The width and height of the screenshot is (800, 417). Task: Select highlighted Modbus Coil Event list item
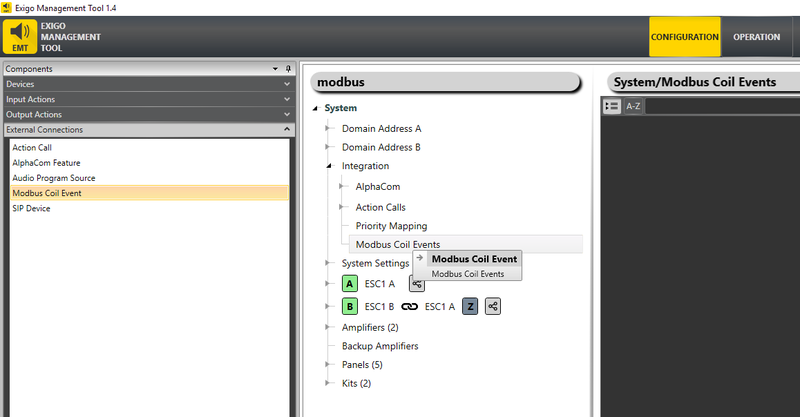point(149,193)
